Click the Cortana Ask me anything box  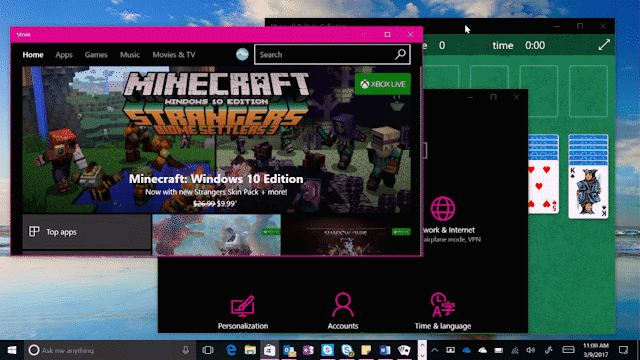coord(110,350)
